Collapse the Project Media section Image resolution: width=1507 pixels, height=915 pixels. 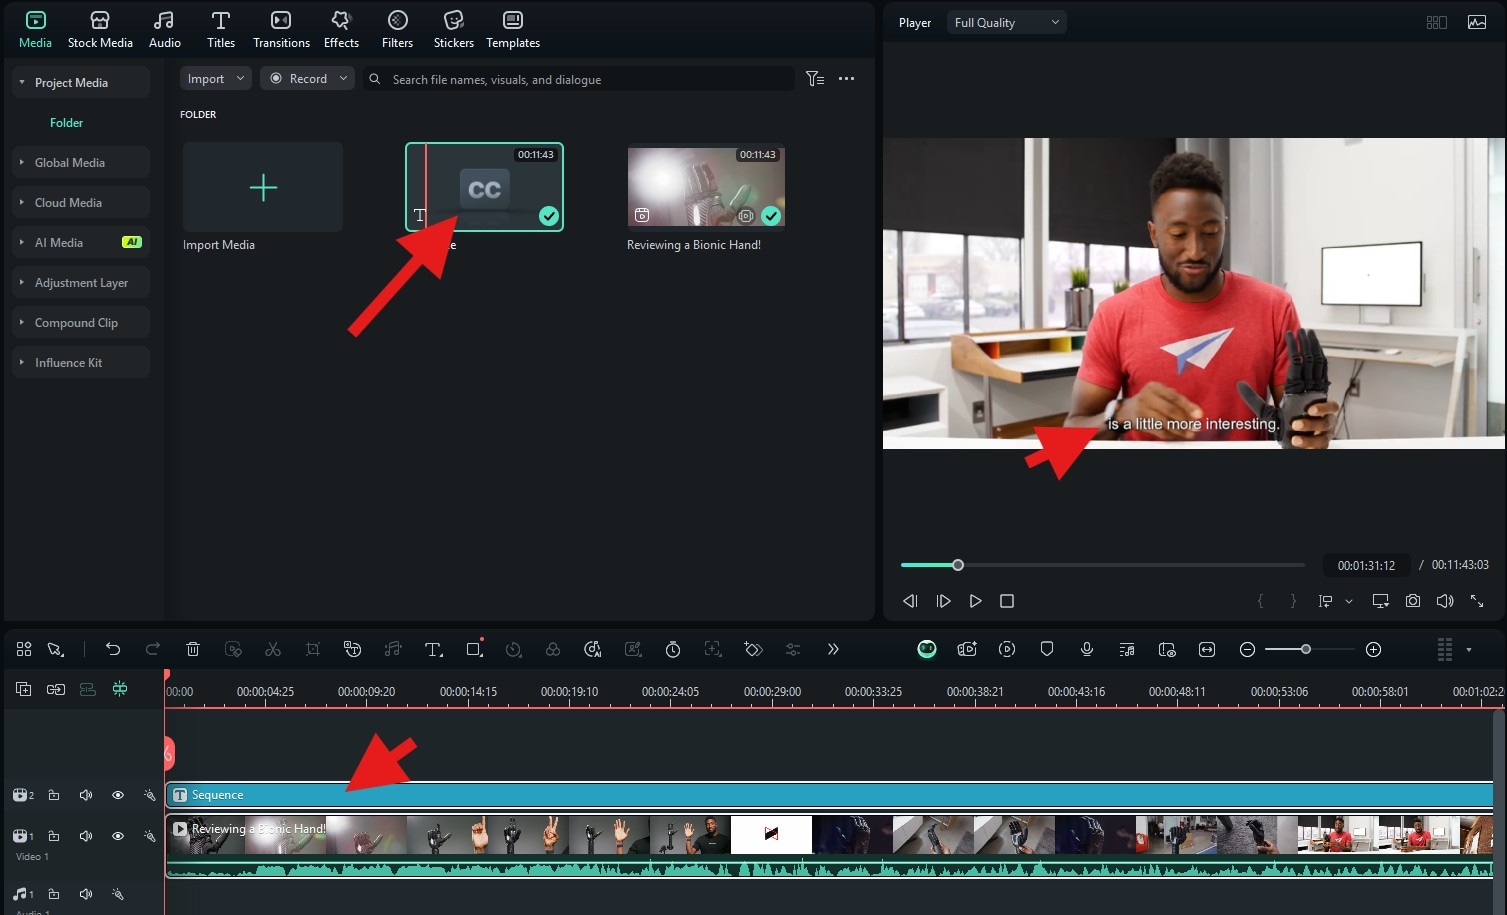point(21,82)
